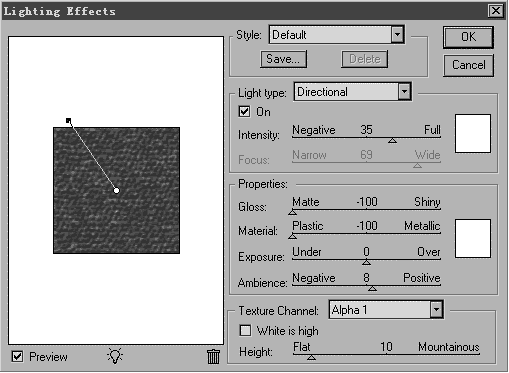The width and height of the screenshot is (509, 373).
Task: Open the Style dropdown arrow
Action: (397, 34)
